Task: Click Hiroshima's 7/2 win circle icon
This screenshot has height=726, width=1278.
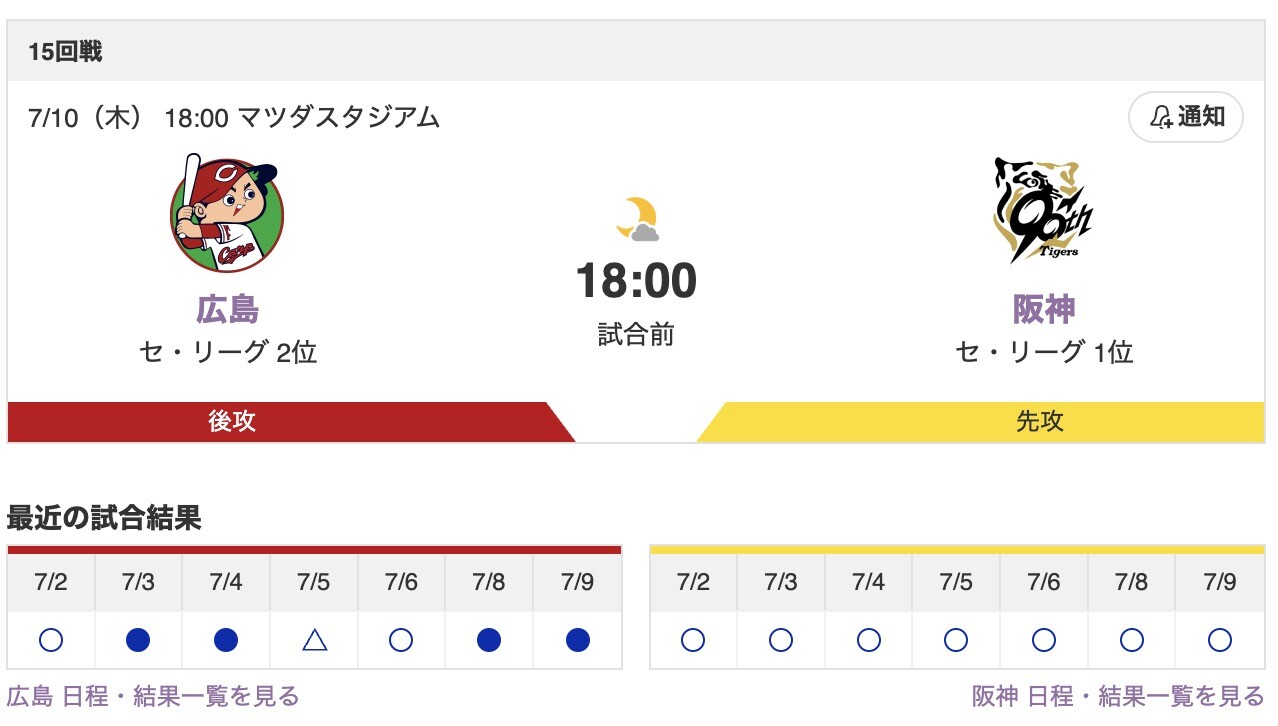Action: [x=51, y=640]
